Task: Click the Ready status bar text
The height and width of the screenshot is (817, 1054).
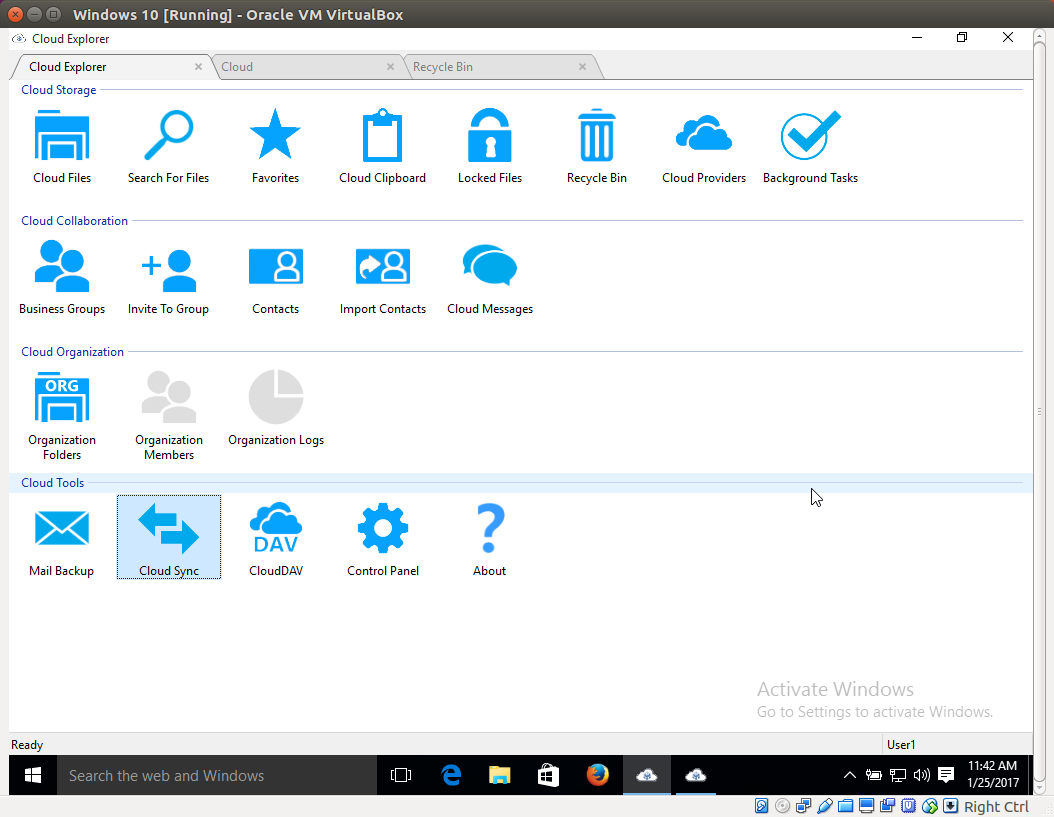Action: [27, 744]
